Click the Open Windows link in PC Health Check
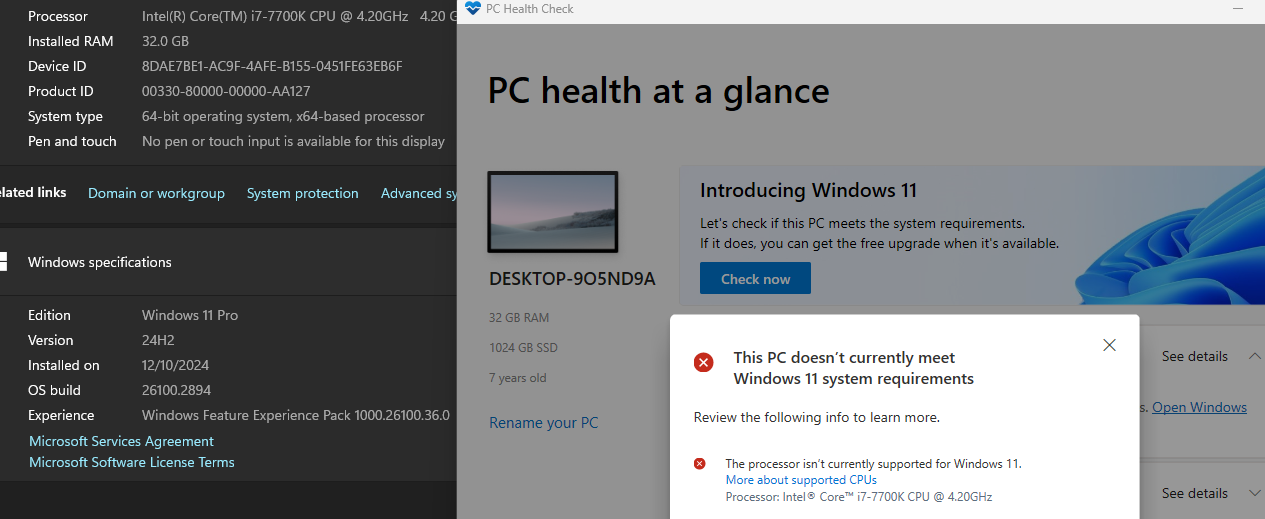 [x=1199, y=407]
